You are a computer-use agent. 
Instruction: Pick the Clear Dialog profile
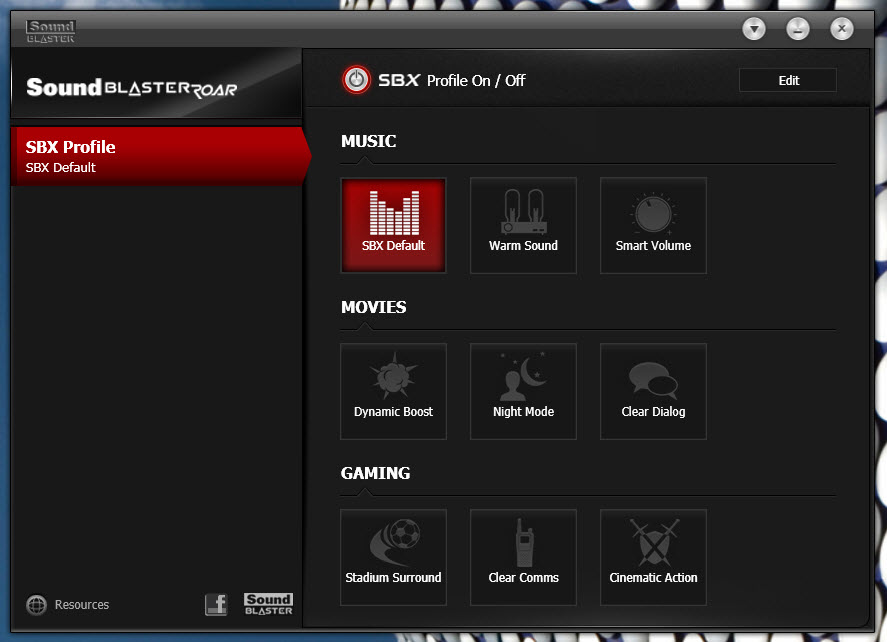(653, 391)
